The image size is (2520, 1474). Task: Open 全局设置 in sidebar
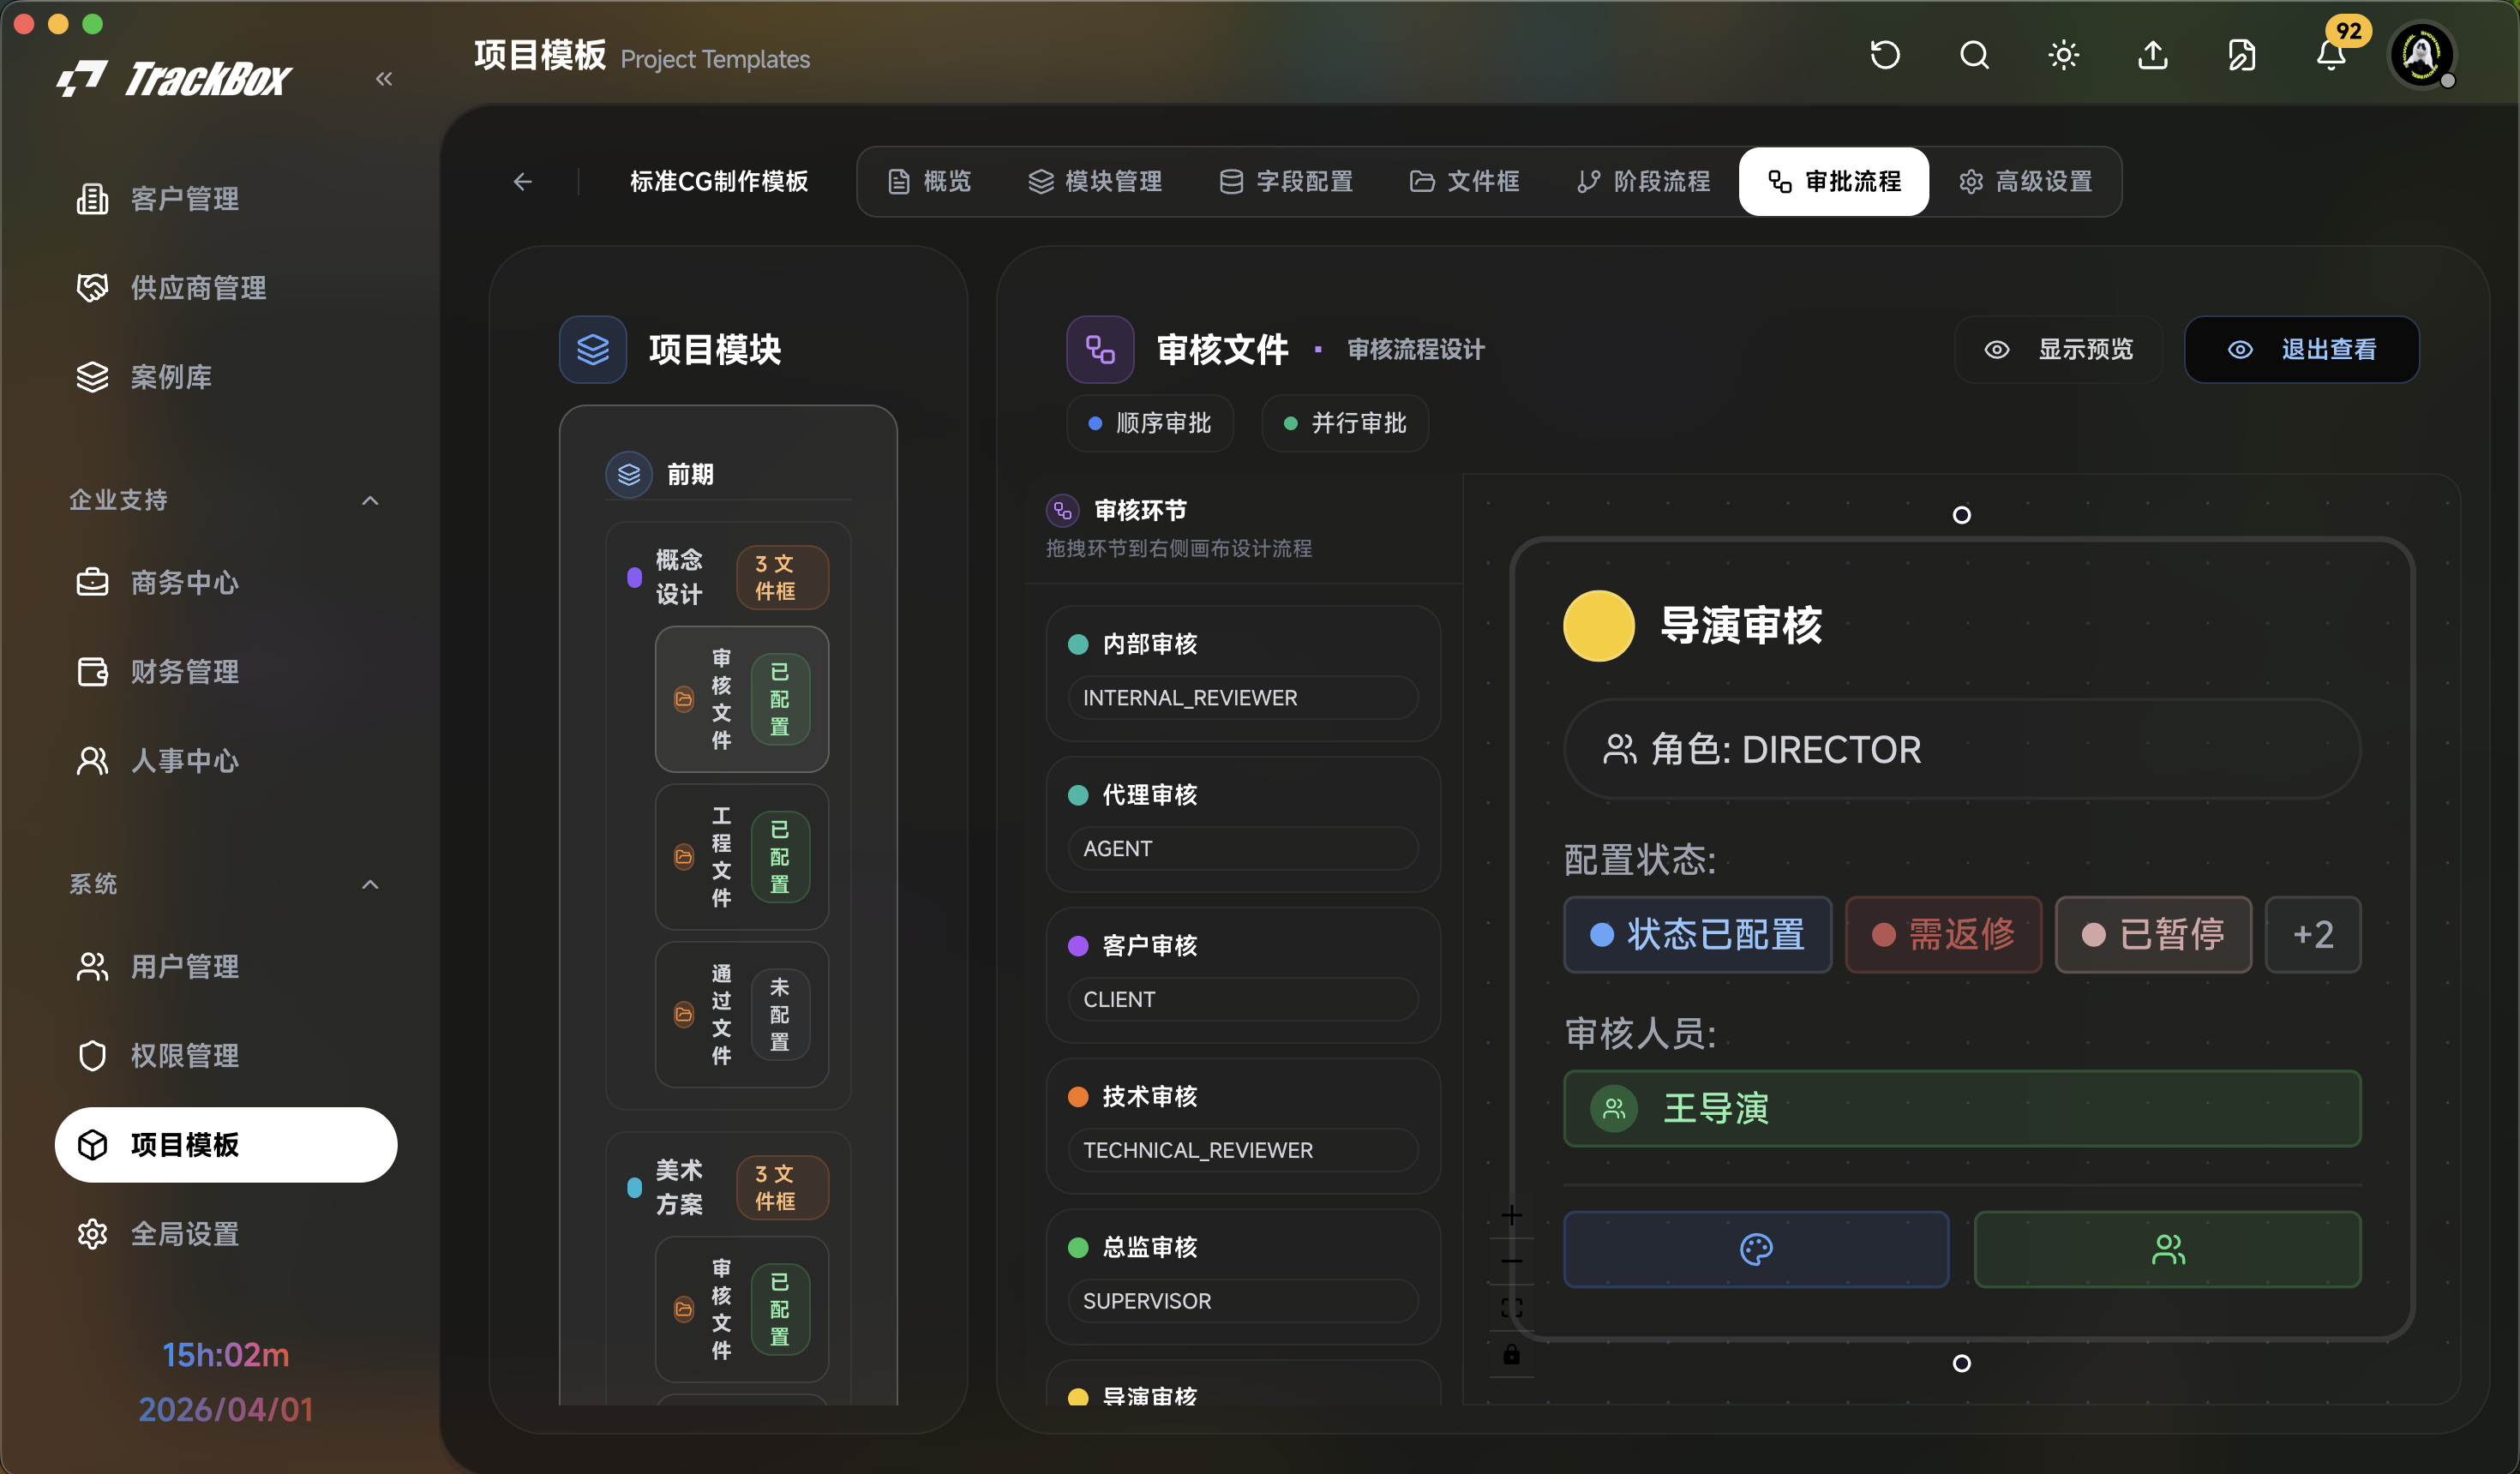point(226,1233)
